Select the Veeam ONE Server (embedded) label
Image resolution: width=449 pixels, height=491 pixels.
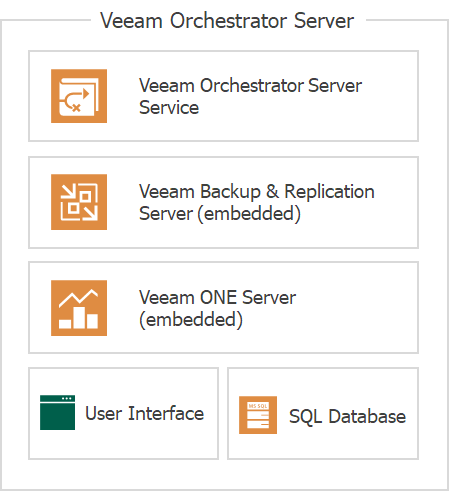(x=217, y=308)
